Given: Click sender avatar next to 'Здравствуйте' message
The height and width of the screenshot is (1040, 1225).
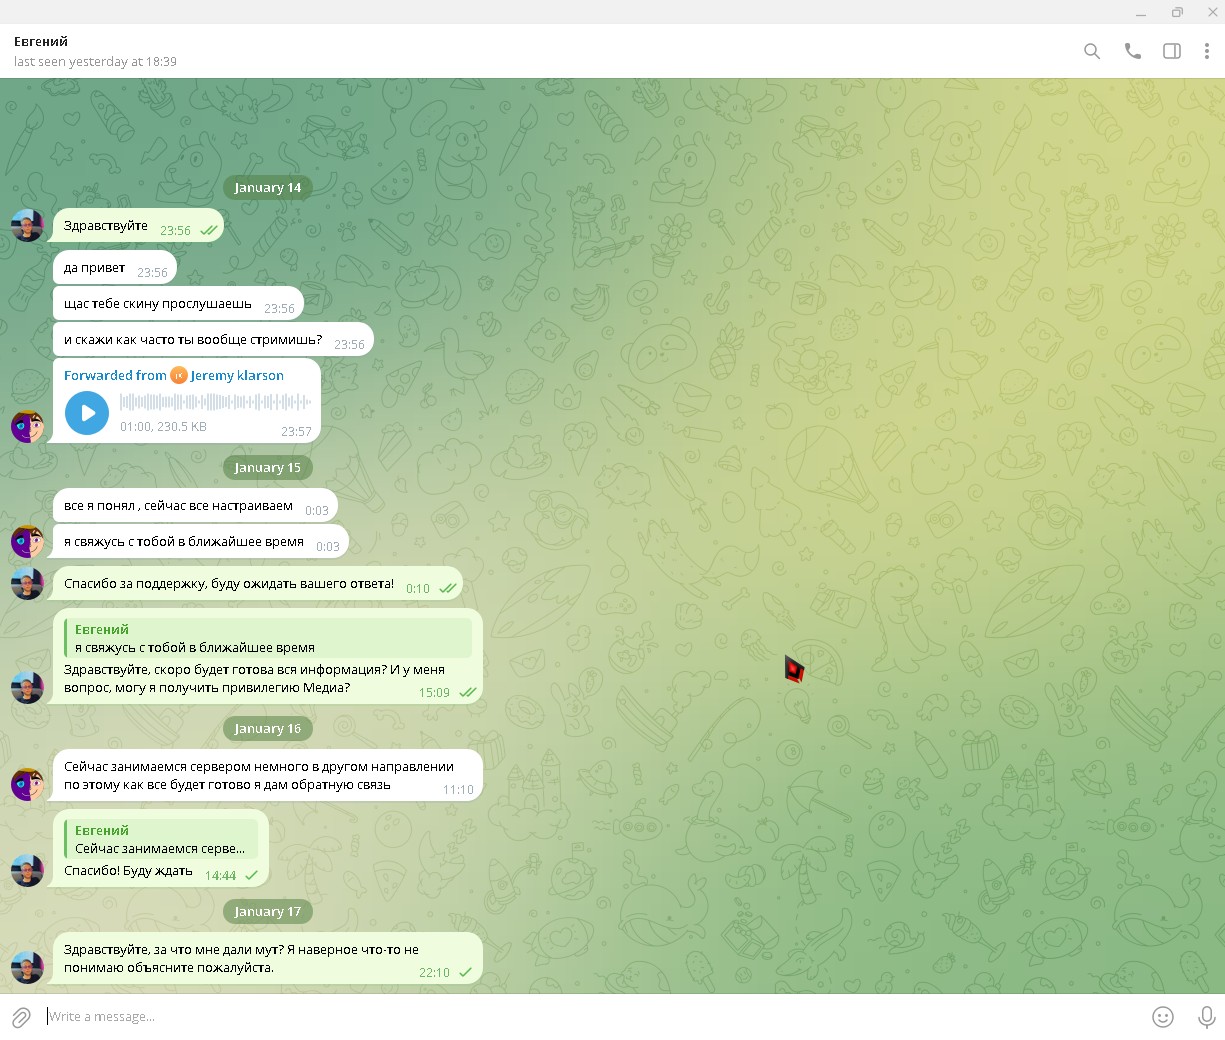Looking at the screenshot, I should pyautogui.click(x=27, y=226).
